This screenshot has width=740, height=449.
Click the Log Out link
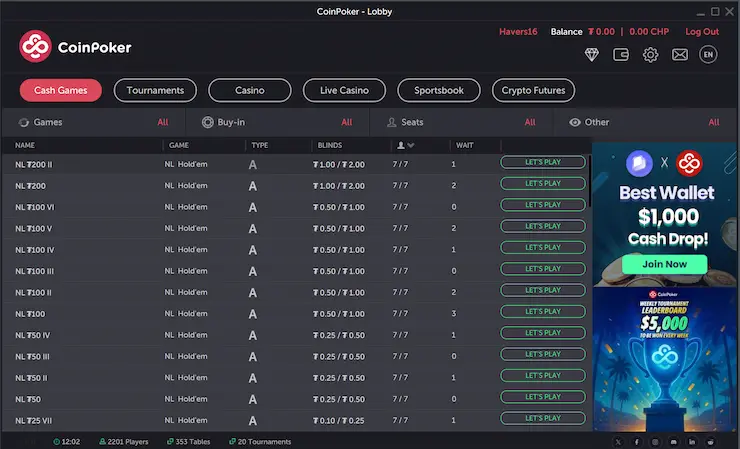702,32
